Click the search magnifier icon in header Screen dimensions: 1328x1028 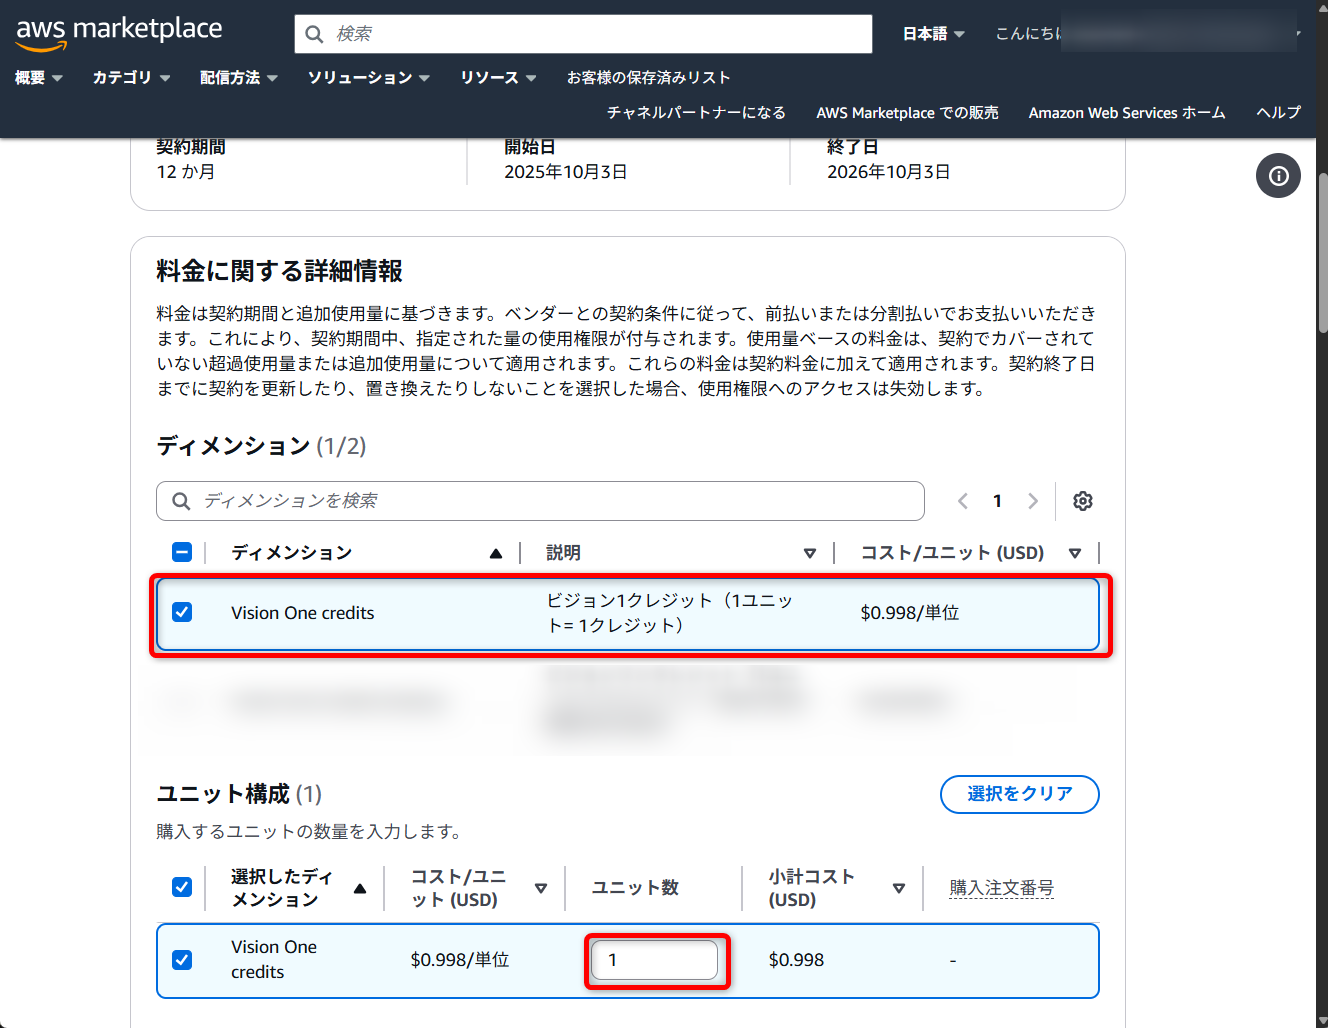click(x=314, y=34)
